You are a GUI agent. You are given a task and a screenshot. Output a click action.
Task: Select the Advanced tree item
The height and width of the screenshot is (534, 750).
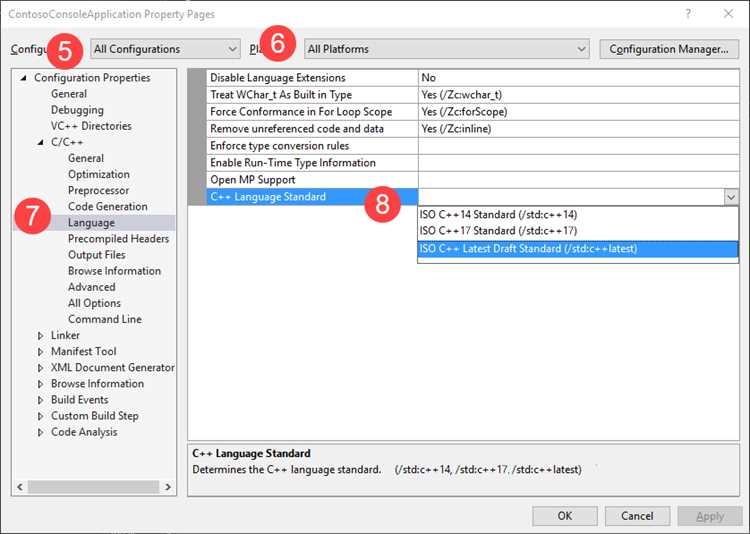(91, 287)
